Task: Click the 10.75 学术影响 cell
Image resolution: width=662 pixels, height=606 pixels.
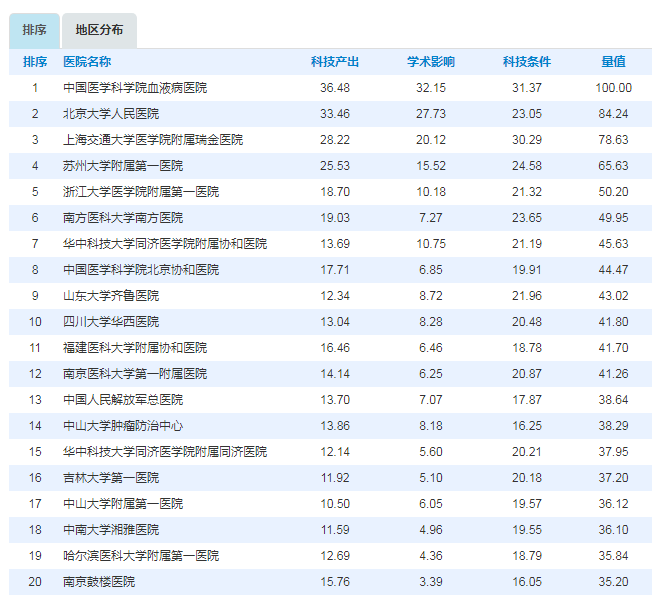Action: [431, 244]
